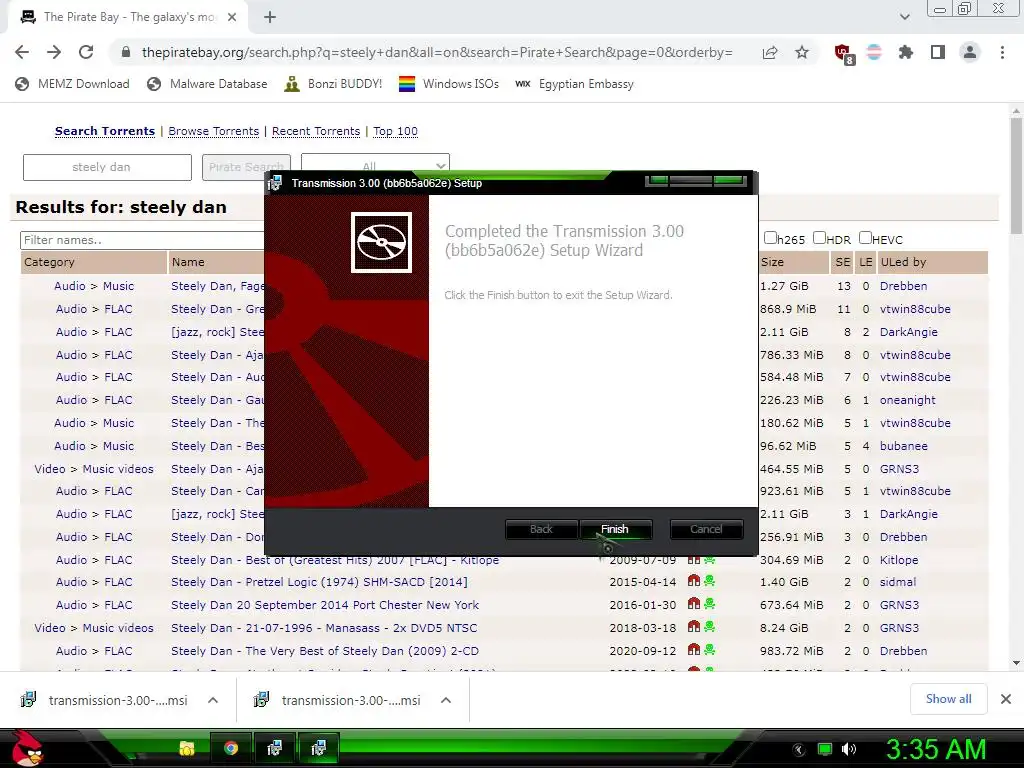This screenshot has width=1024, height=768.
Task: Open the Bonzi BUDDY! bookmark
Action: (334, 84)
